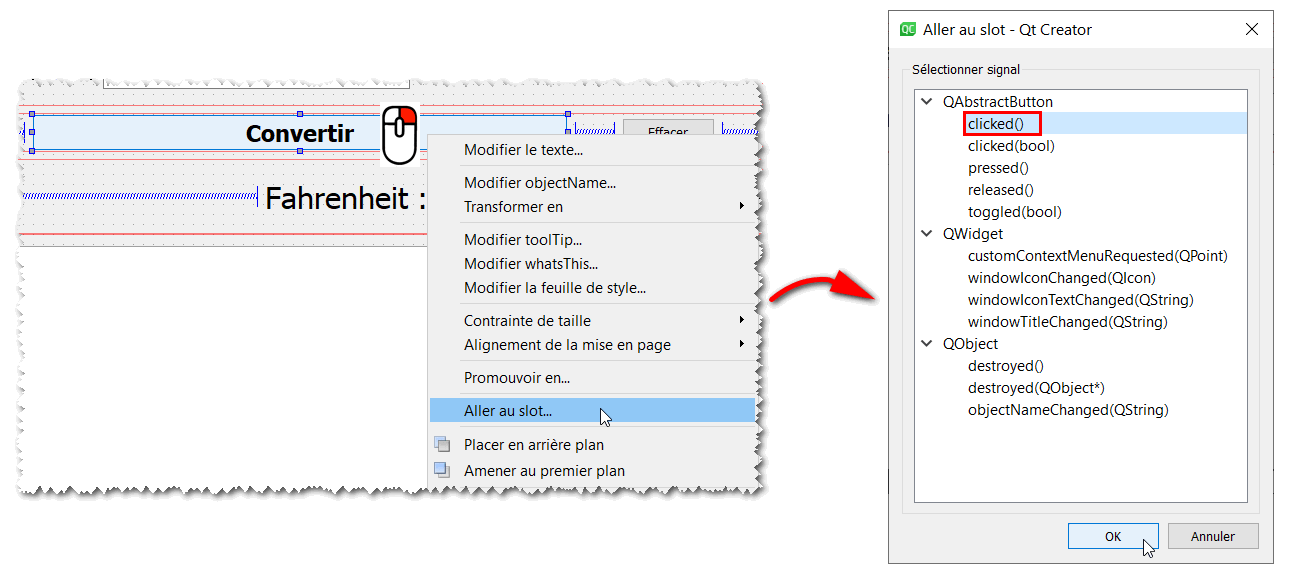Click the 'Placer en arrière plan' icon

[441, 444]
